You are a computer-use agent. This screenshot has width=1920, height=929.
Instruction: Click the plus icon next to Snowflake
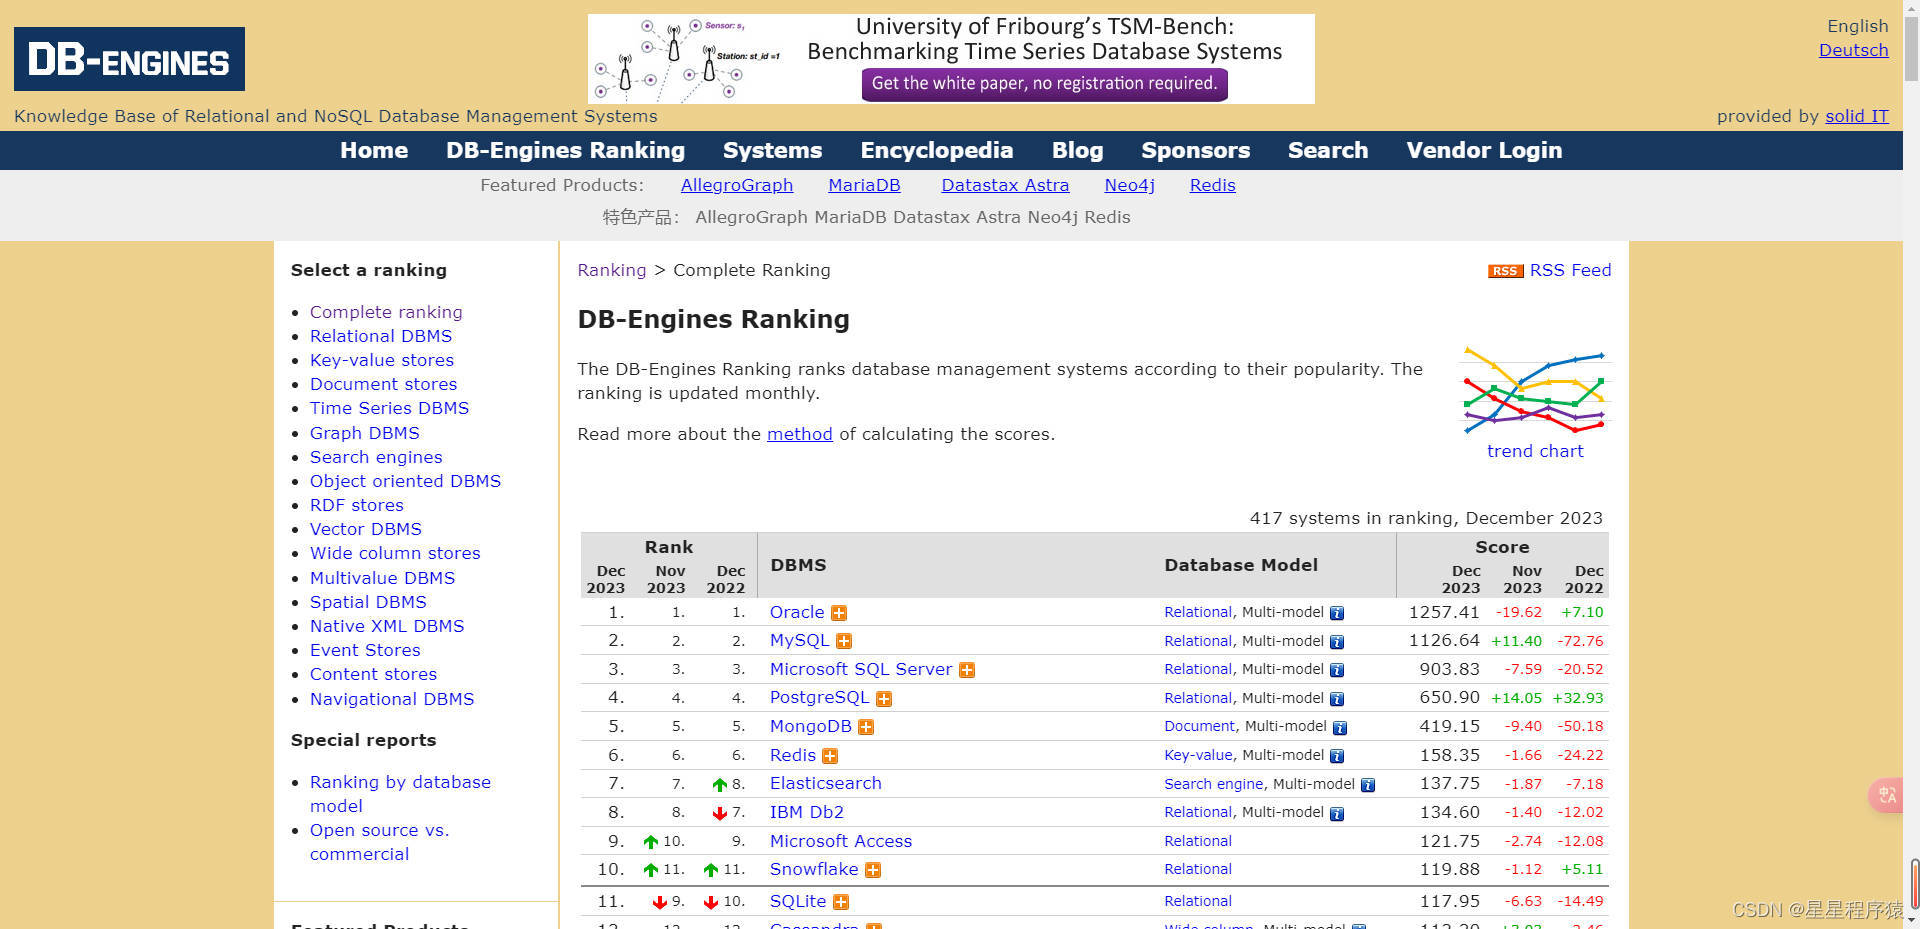873,870
